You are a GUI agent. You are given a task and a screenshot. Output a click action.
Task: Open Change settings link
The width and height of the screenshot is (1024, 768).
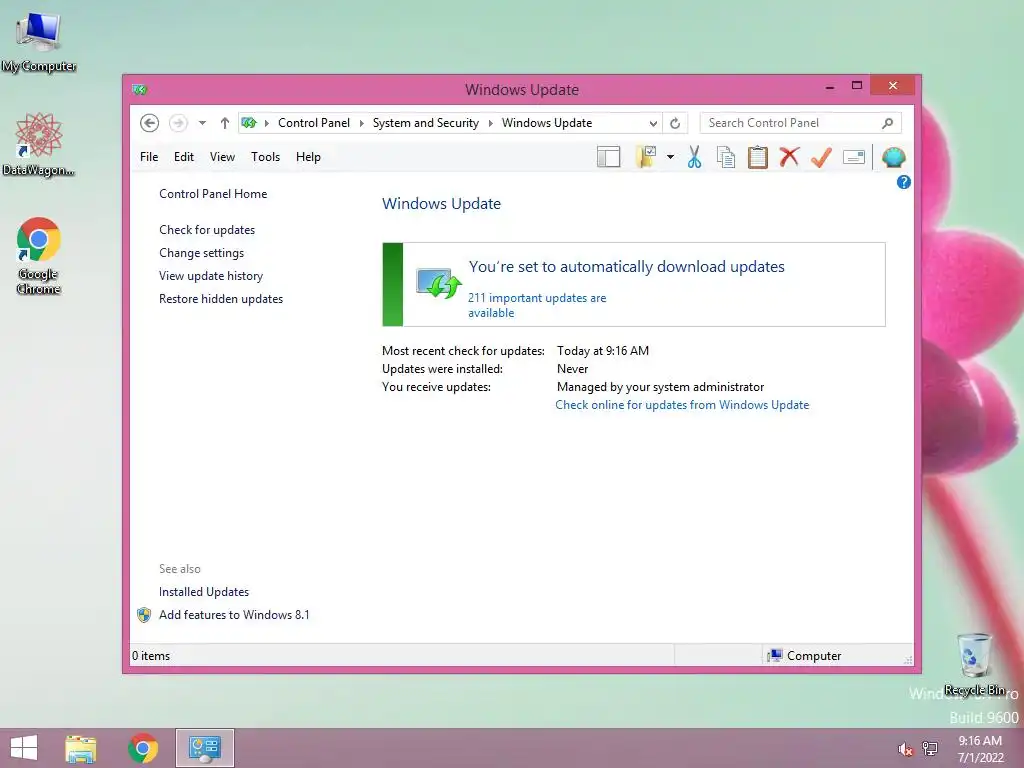tap(201, 253)
